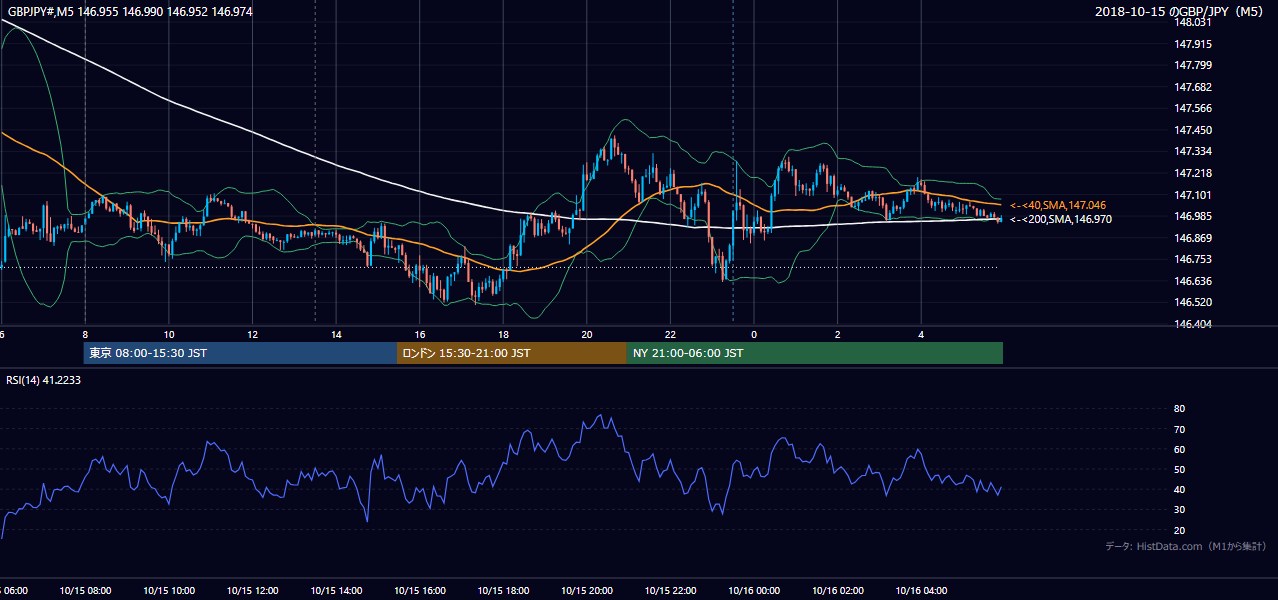Viewport: 1278px width, 600px height.
Task: Click the hour 14 tick on price chart axis
Action: [x=336, y=334]
